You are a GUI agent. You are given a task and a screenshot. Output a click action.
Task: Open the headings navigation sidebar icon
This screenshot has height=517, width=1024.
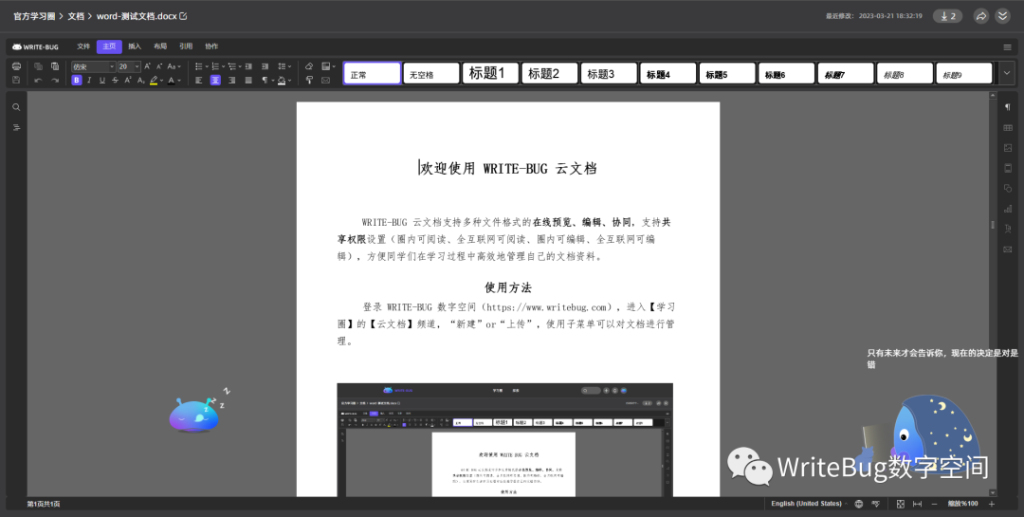click(x=16, y=127)
